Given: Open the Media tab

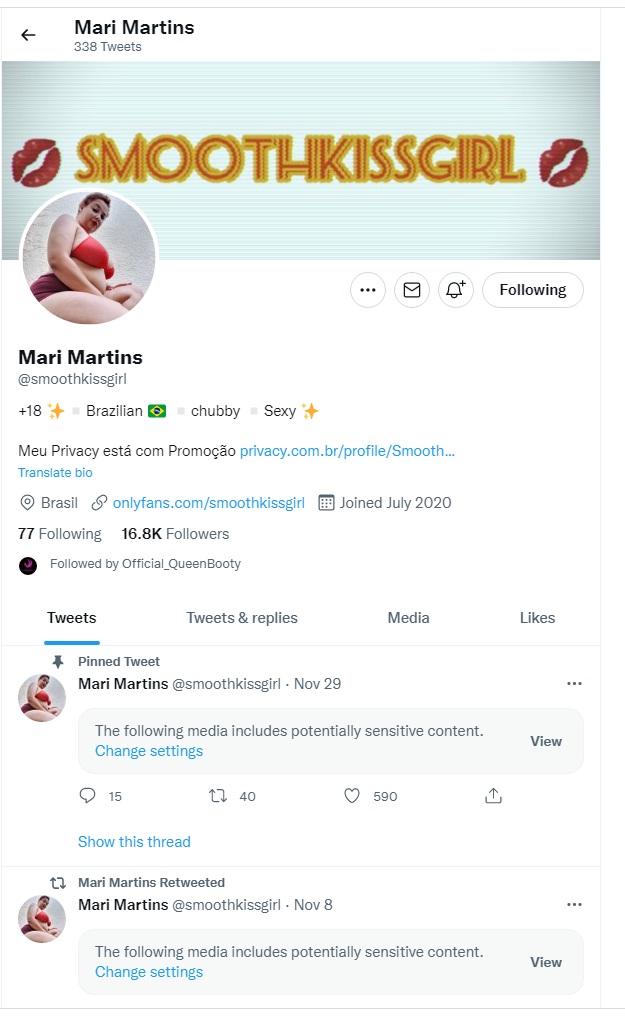Looking at the screenshot, I should [408, 618].
